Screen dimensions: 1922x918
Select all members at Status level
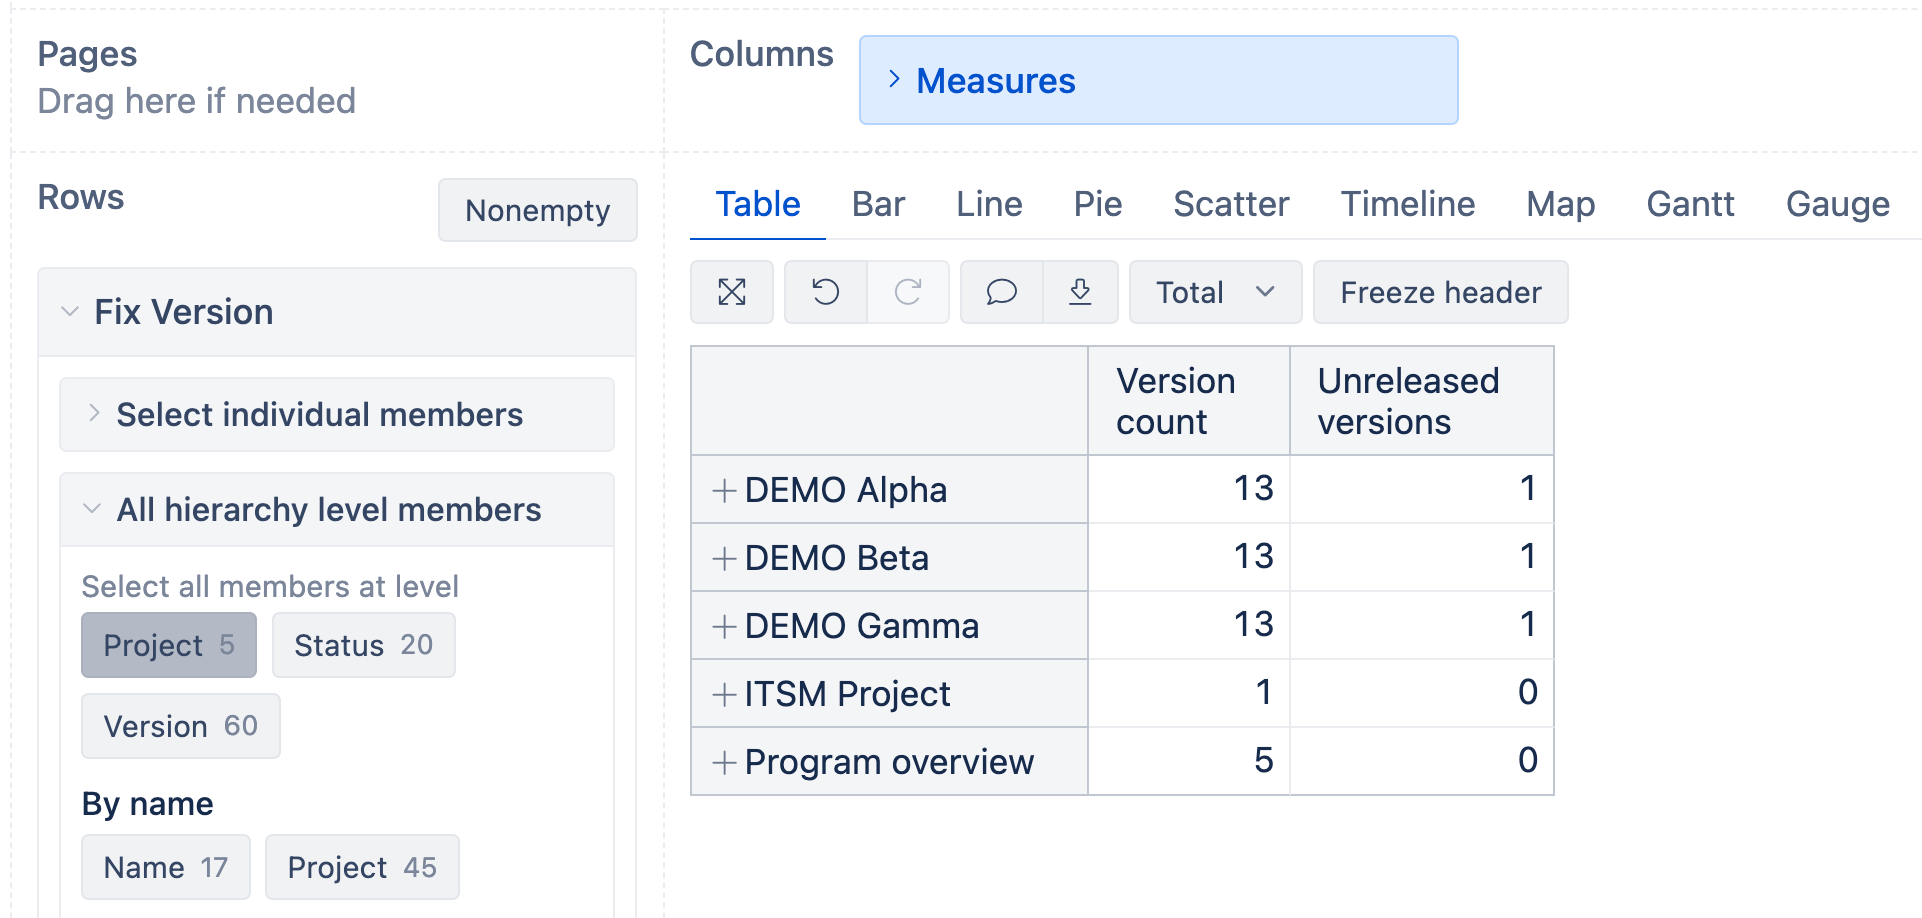click(362, 645)
